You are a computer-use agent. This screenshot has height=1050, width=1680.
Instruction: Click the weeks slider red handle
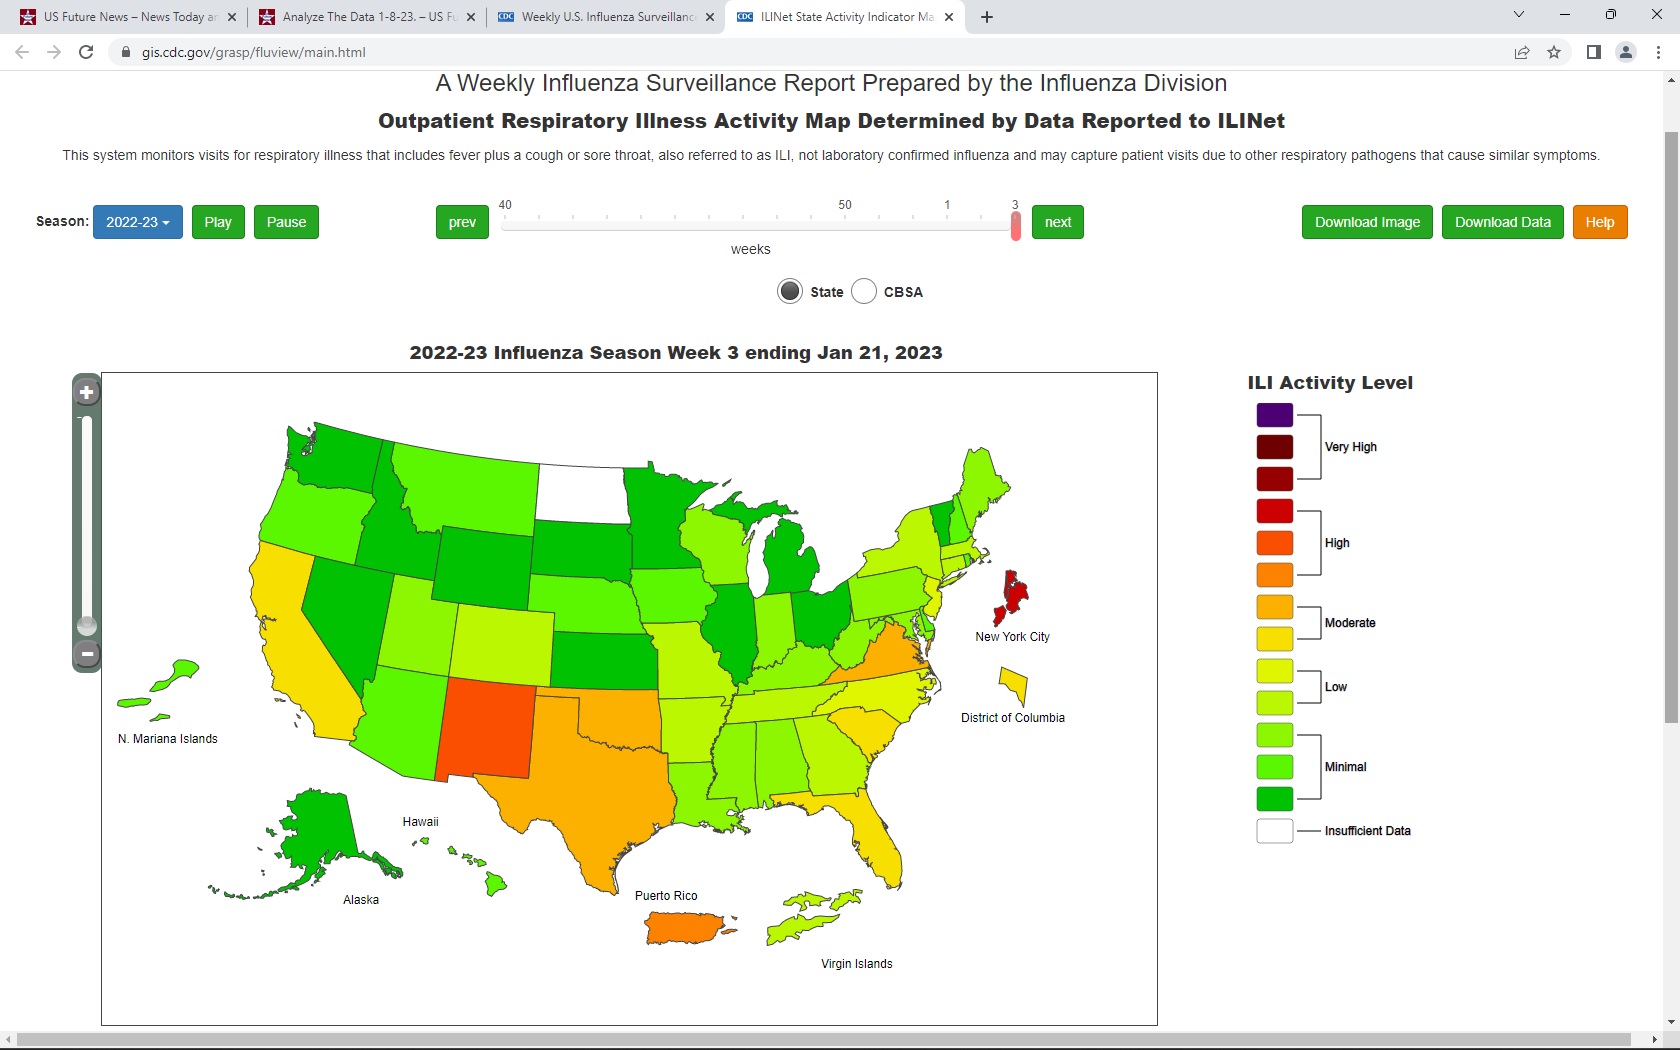(1016, 226)
